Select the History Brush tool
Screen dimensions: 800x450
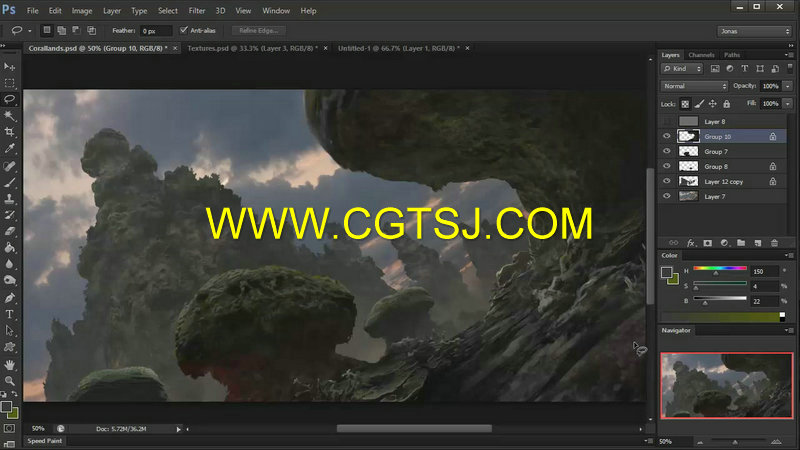click(9, 215)
